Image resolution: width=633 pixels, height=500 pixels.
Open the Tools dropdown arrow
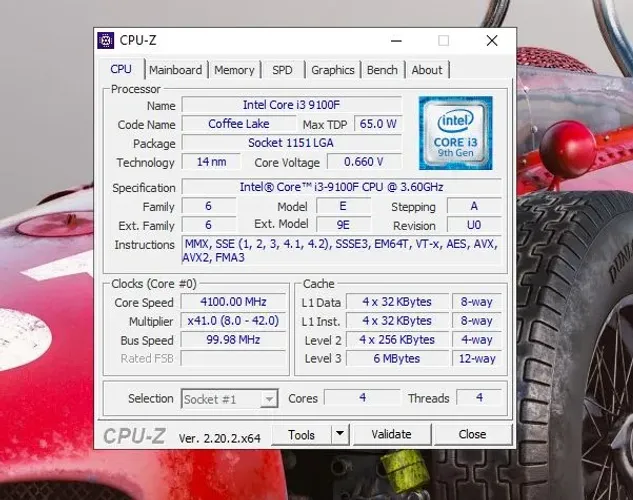pyautogui.click(x=340, y=434)
